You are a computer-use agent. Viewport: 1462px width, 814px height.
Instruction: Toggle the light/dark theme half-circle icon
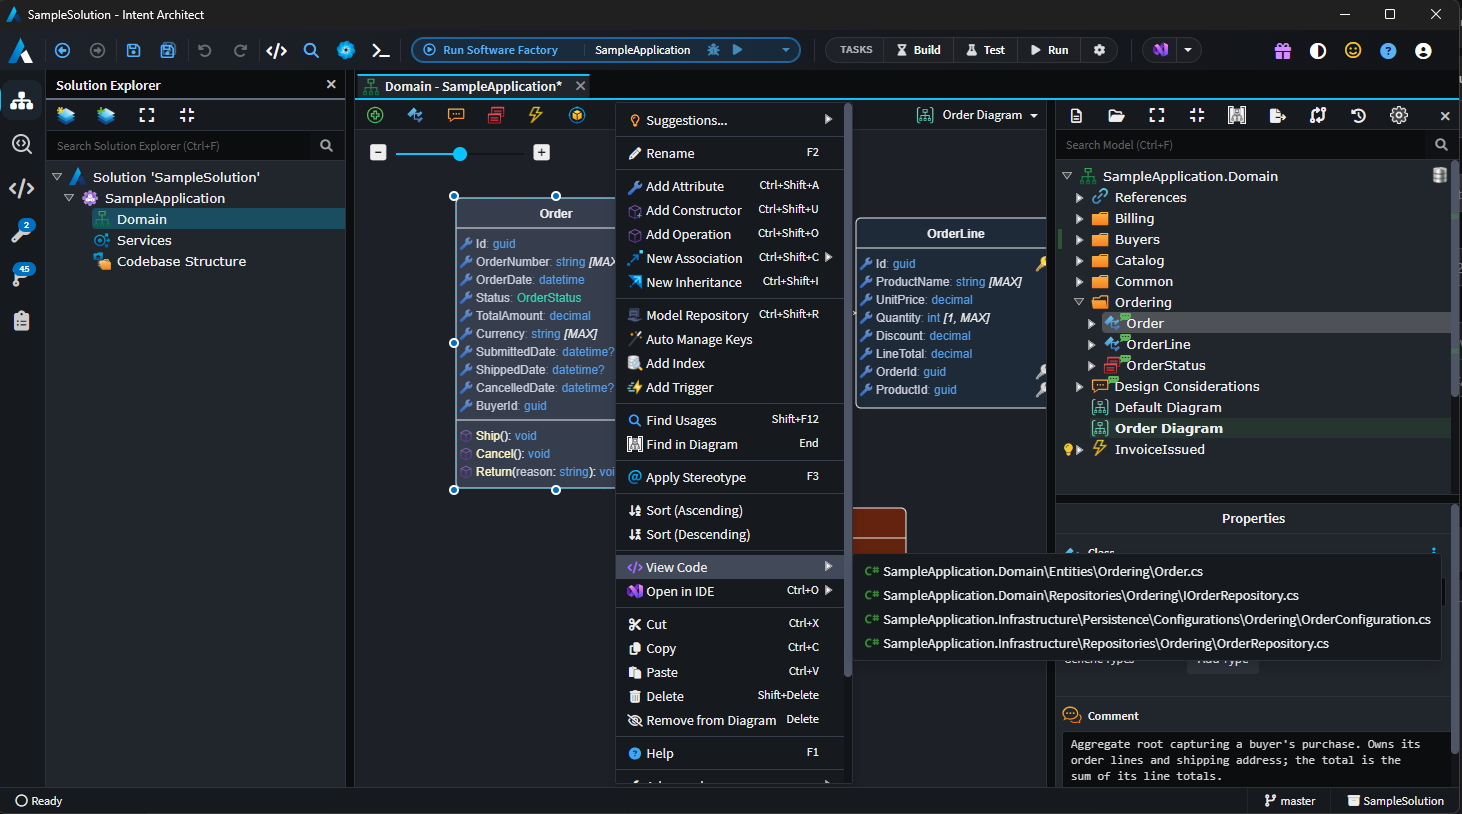(1318, 50)
